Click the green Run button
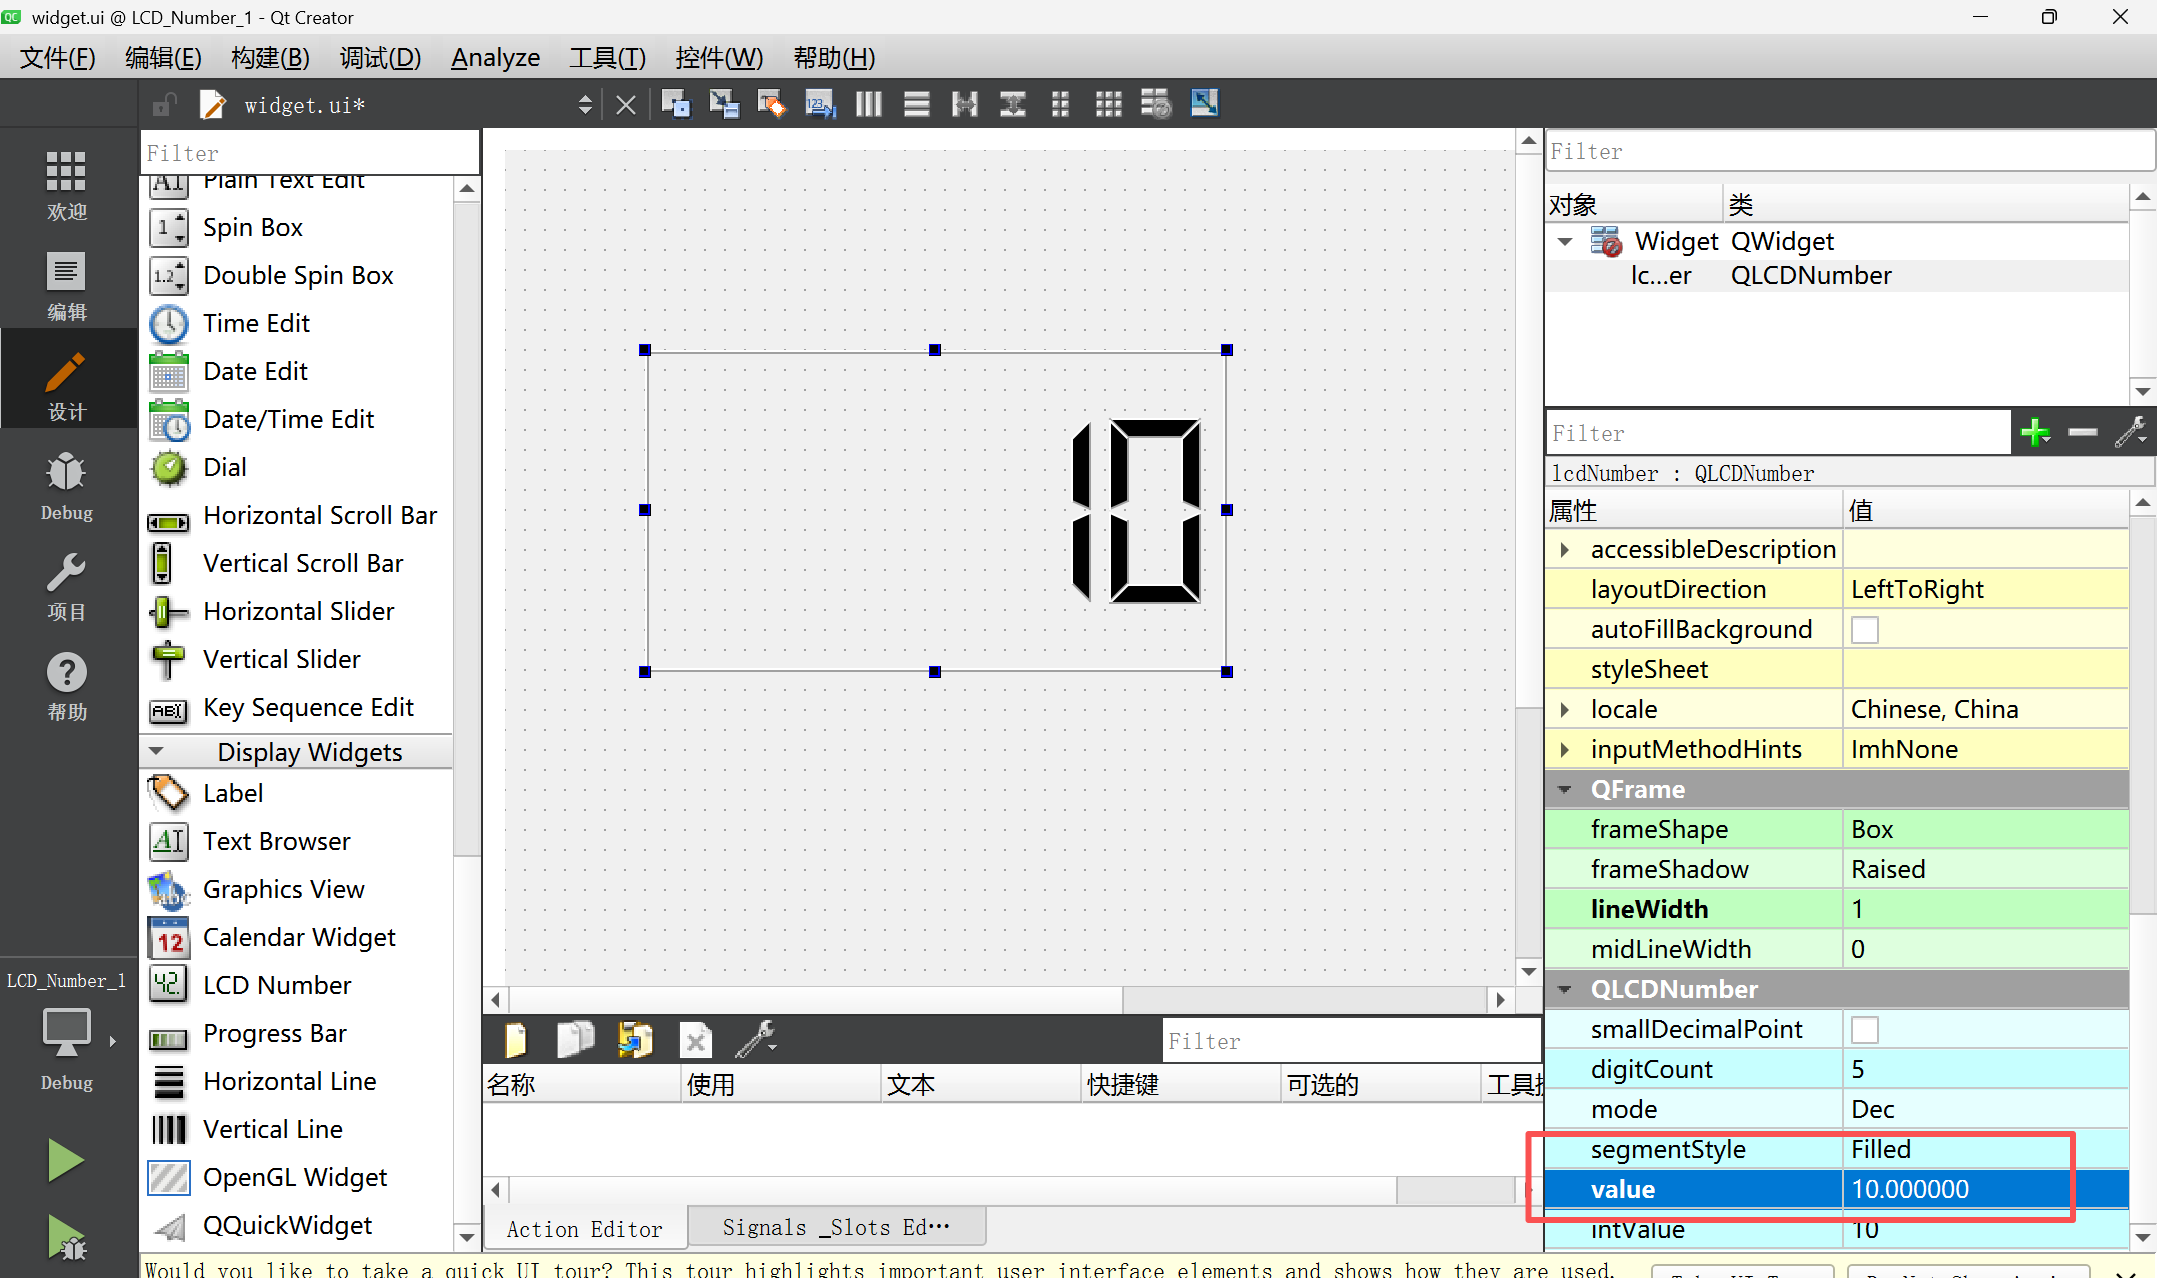The image size is (2157, 1278). [66, 1161]
